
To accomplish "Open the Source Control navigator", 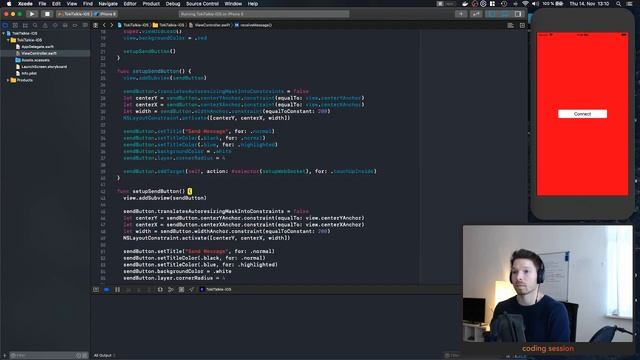I will coord(15,25).
